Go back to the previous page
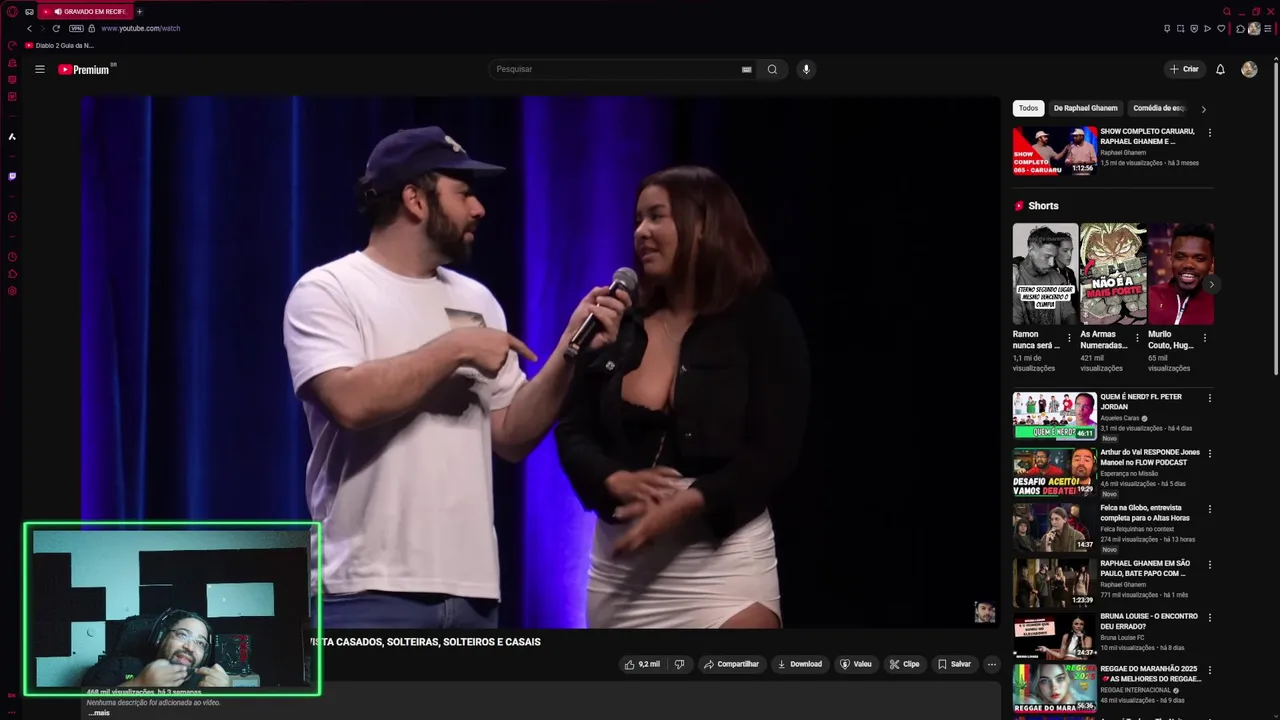 [29, 28]
